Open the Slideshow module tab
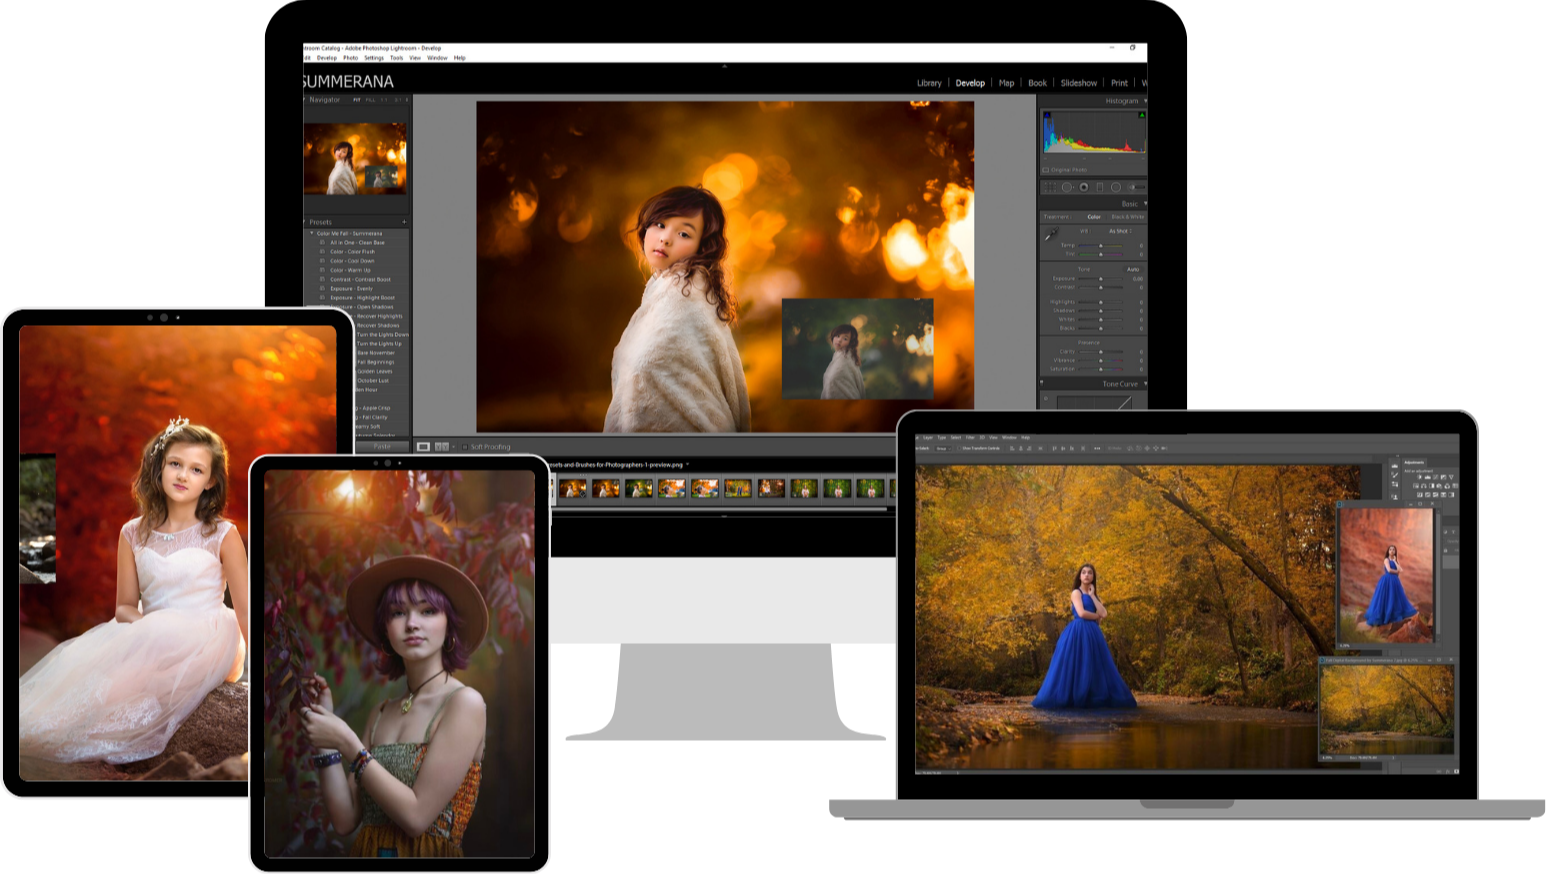1546x875 pixels. [1079, 83]
